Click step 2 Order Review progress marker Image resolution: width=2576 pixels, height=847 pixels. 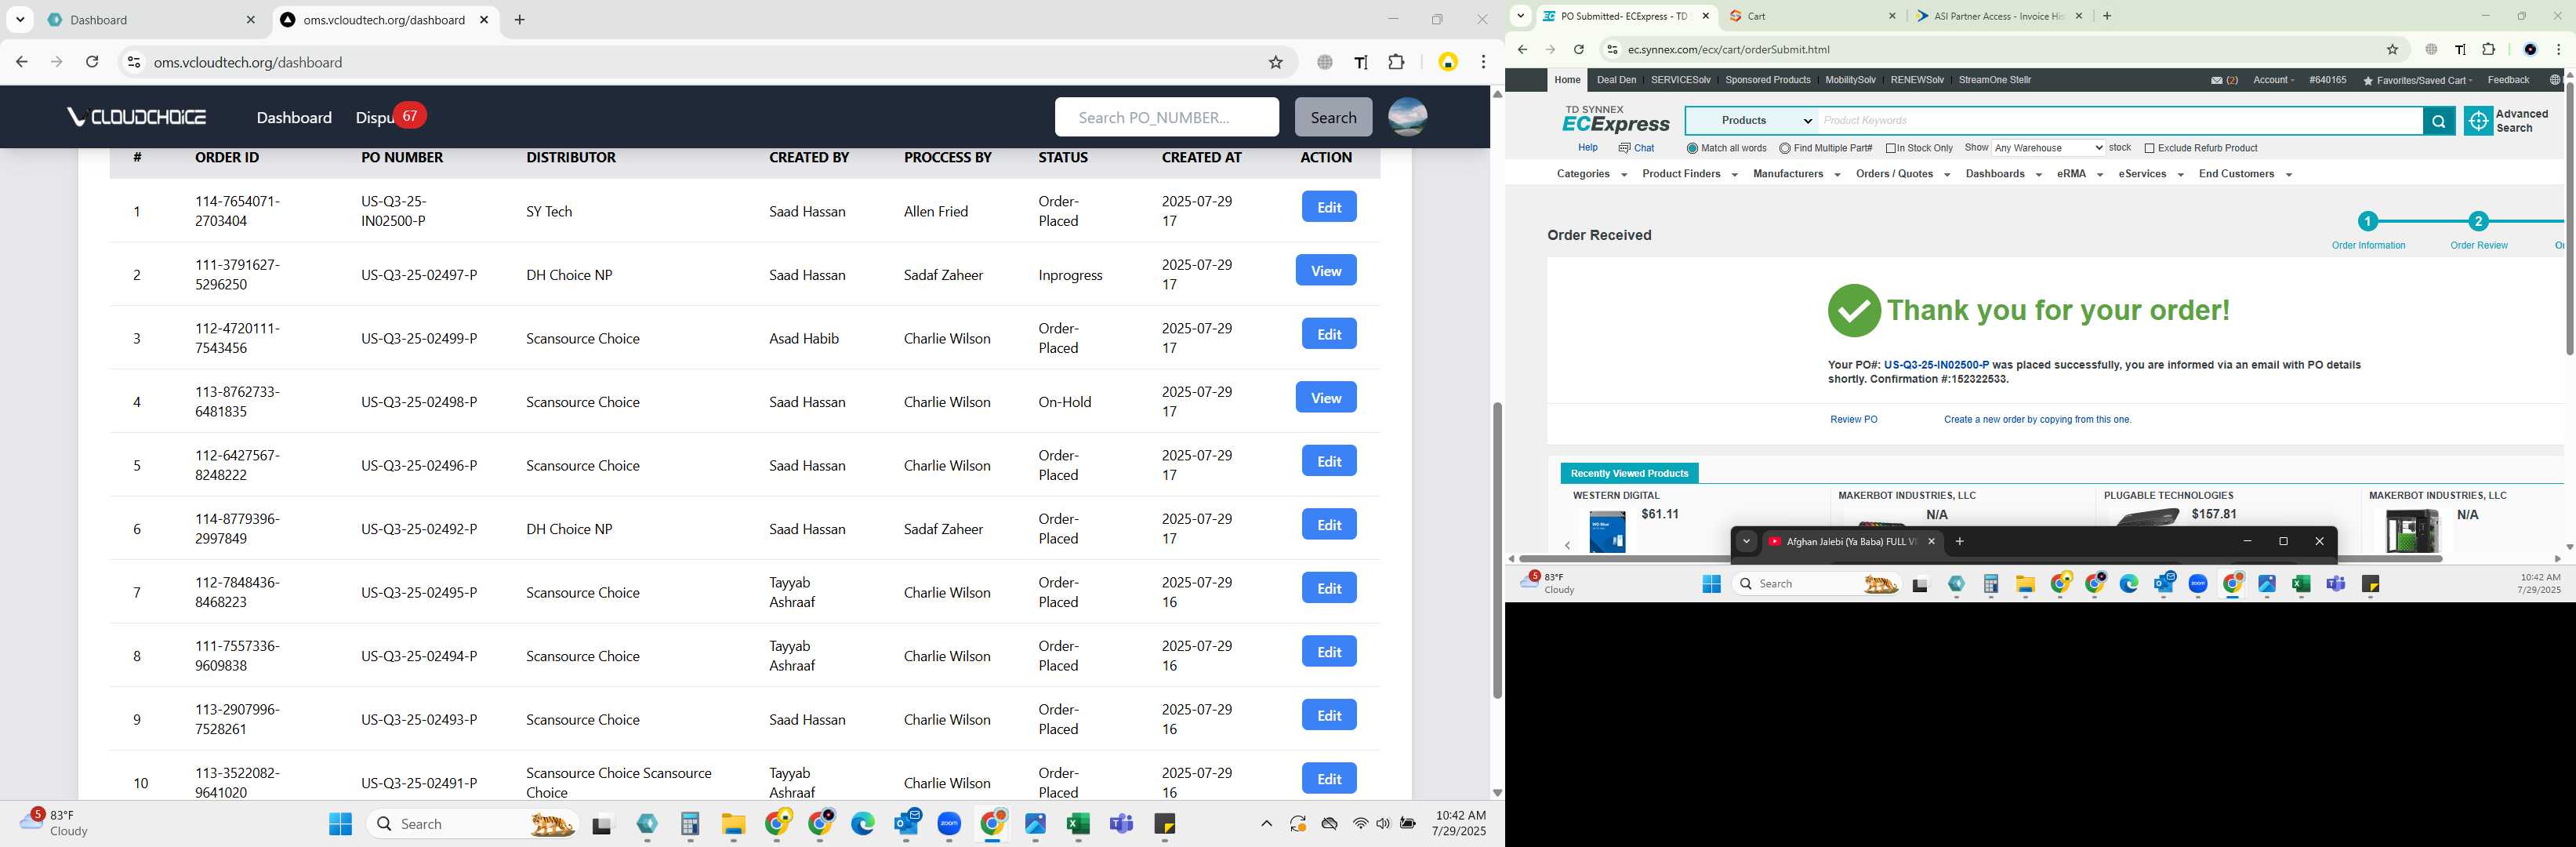click(x=2477, y=222)
